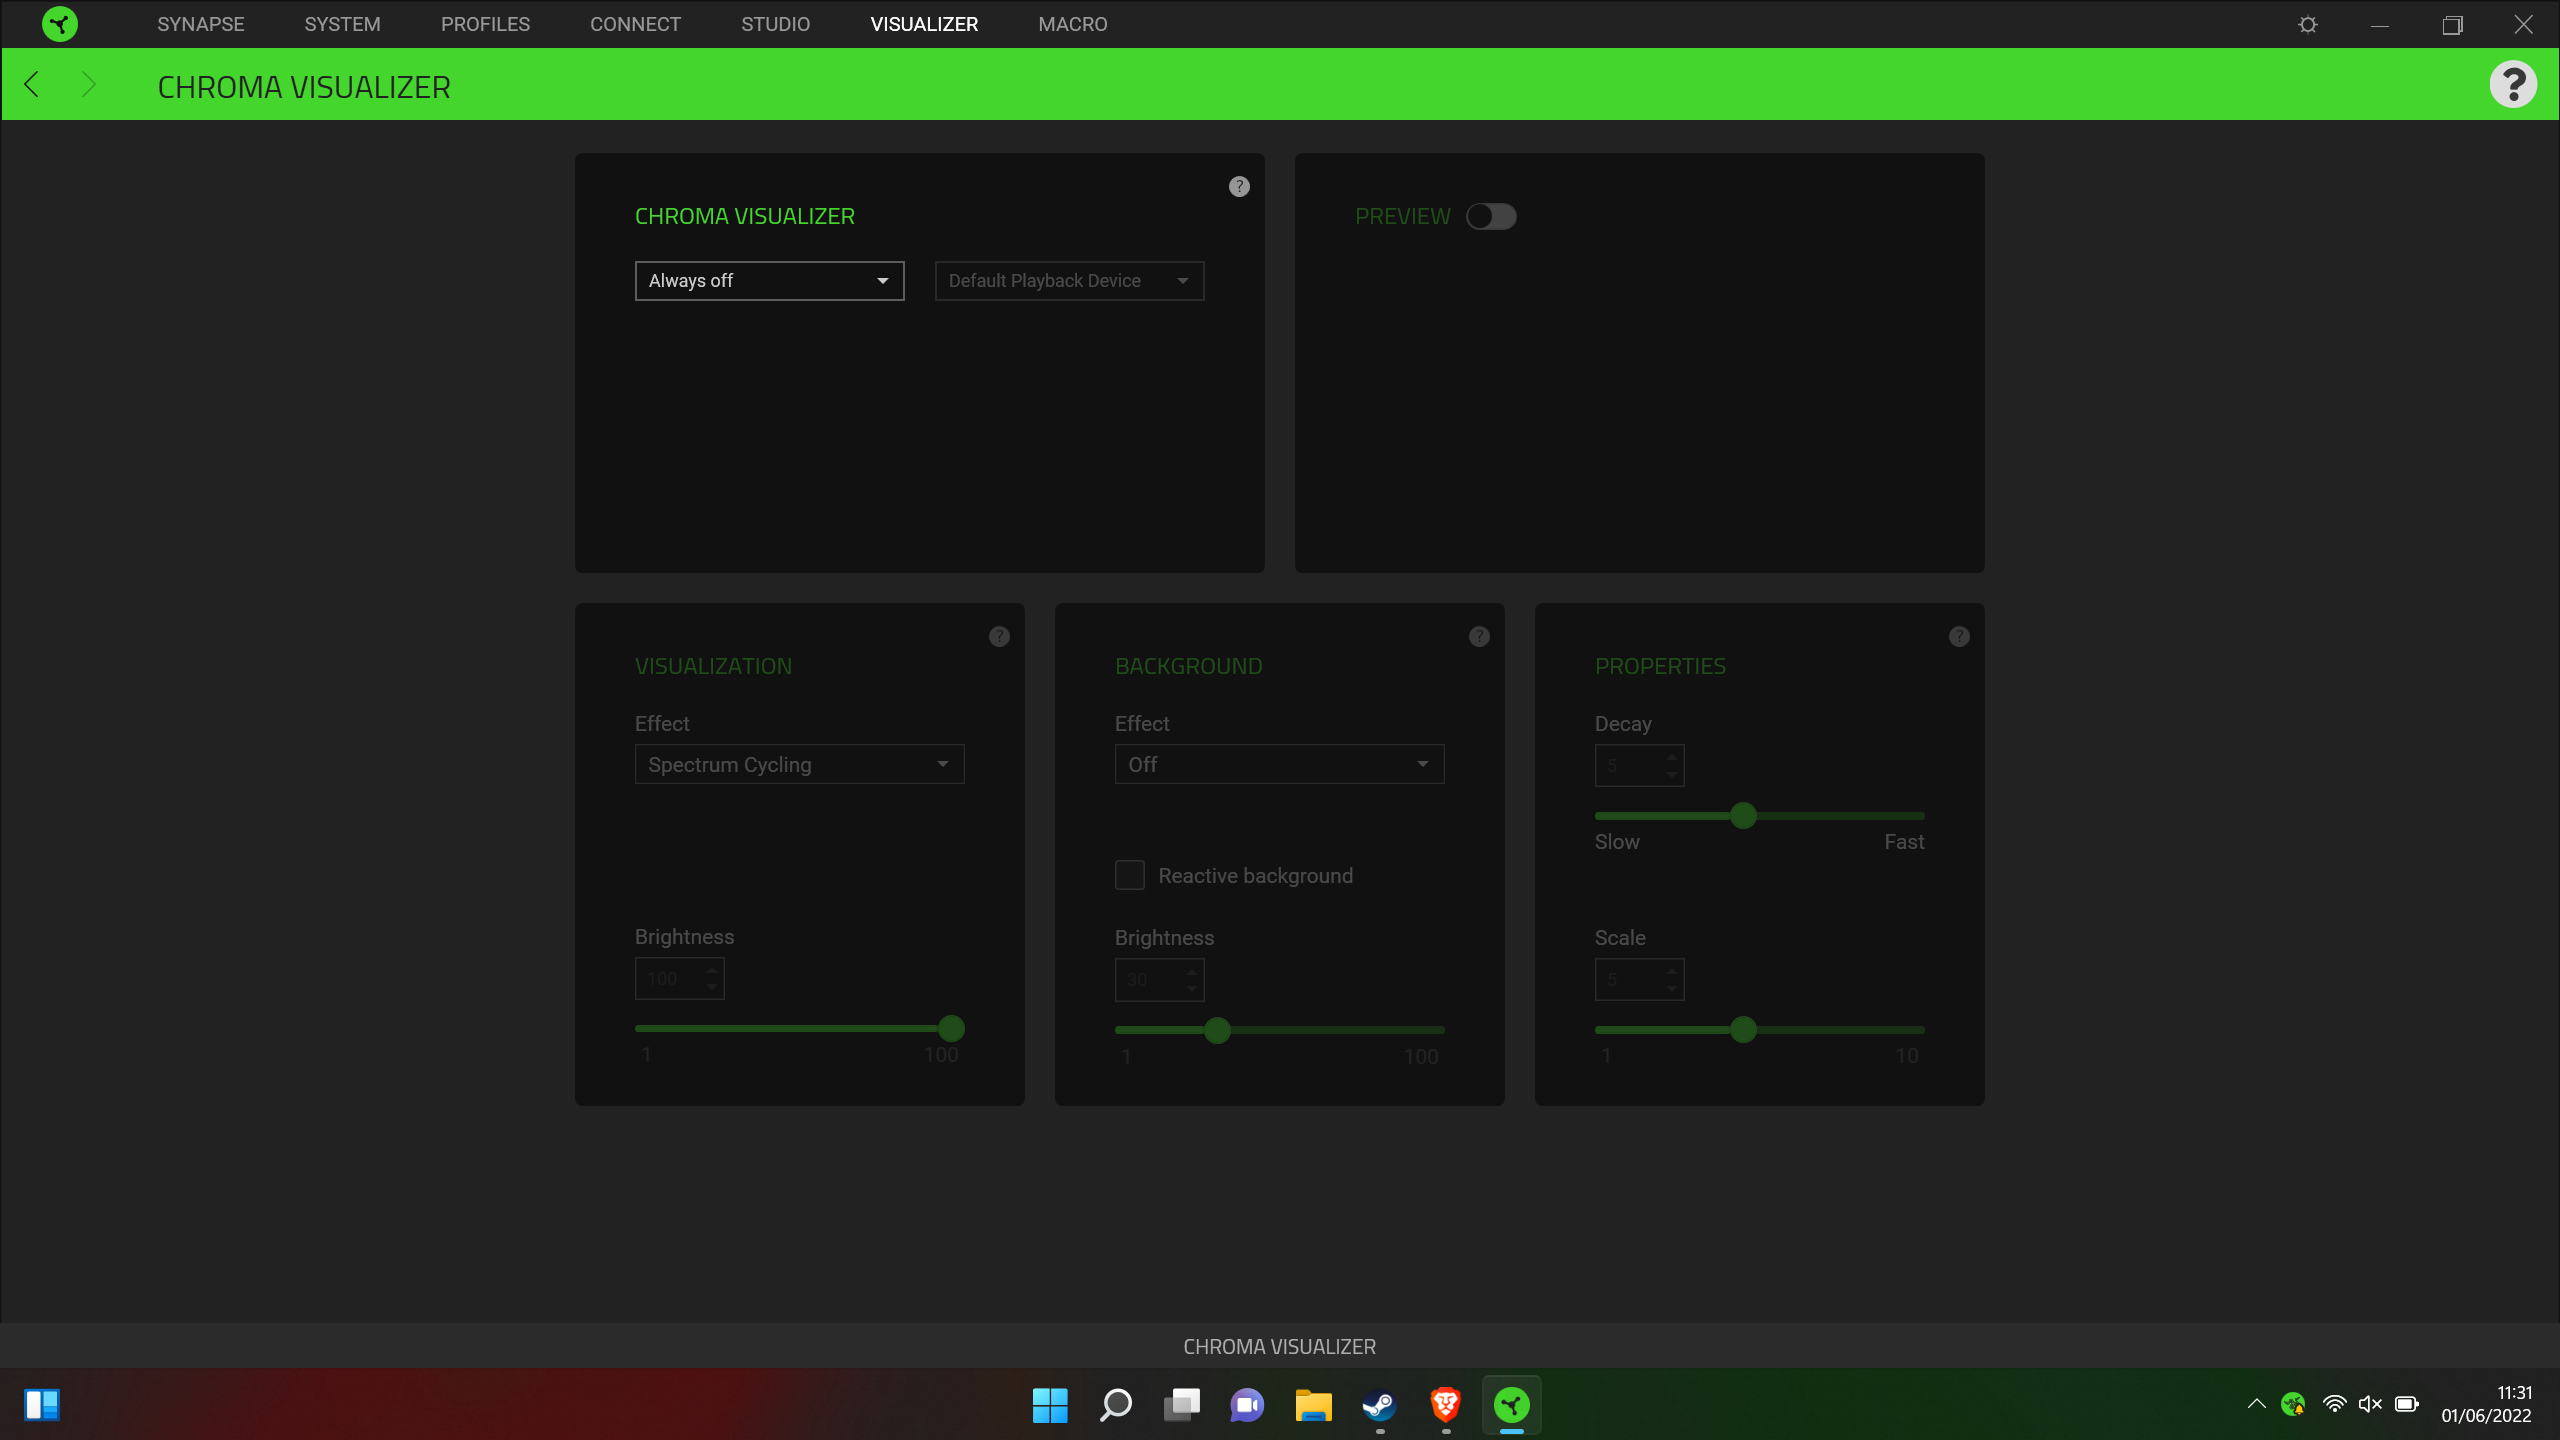Click the back navigation arrow
2560x1440 pixels.
coord(31,84)
